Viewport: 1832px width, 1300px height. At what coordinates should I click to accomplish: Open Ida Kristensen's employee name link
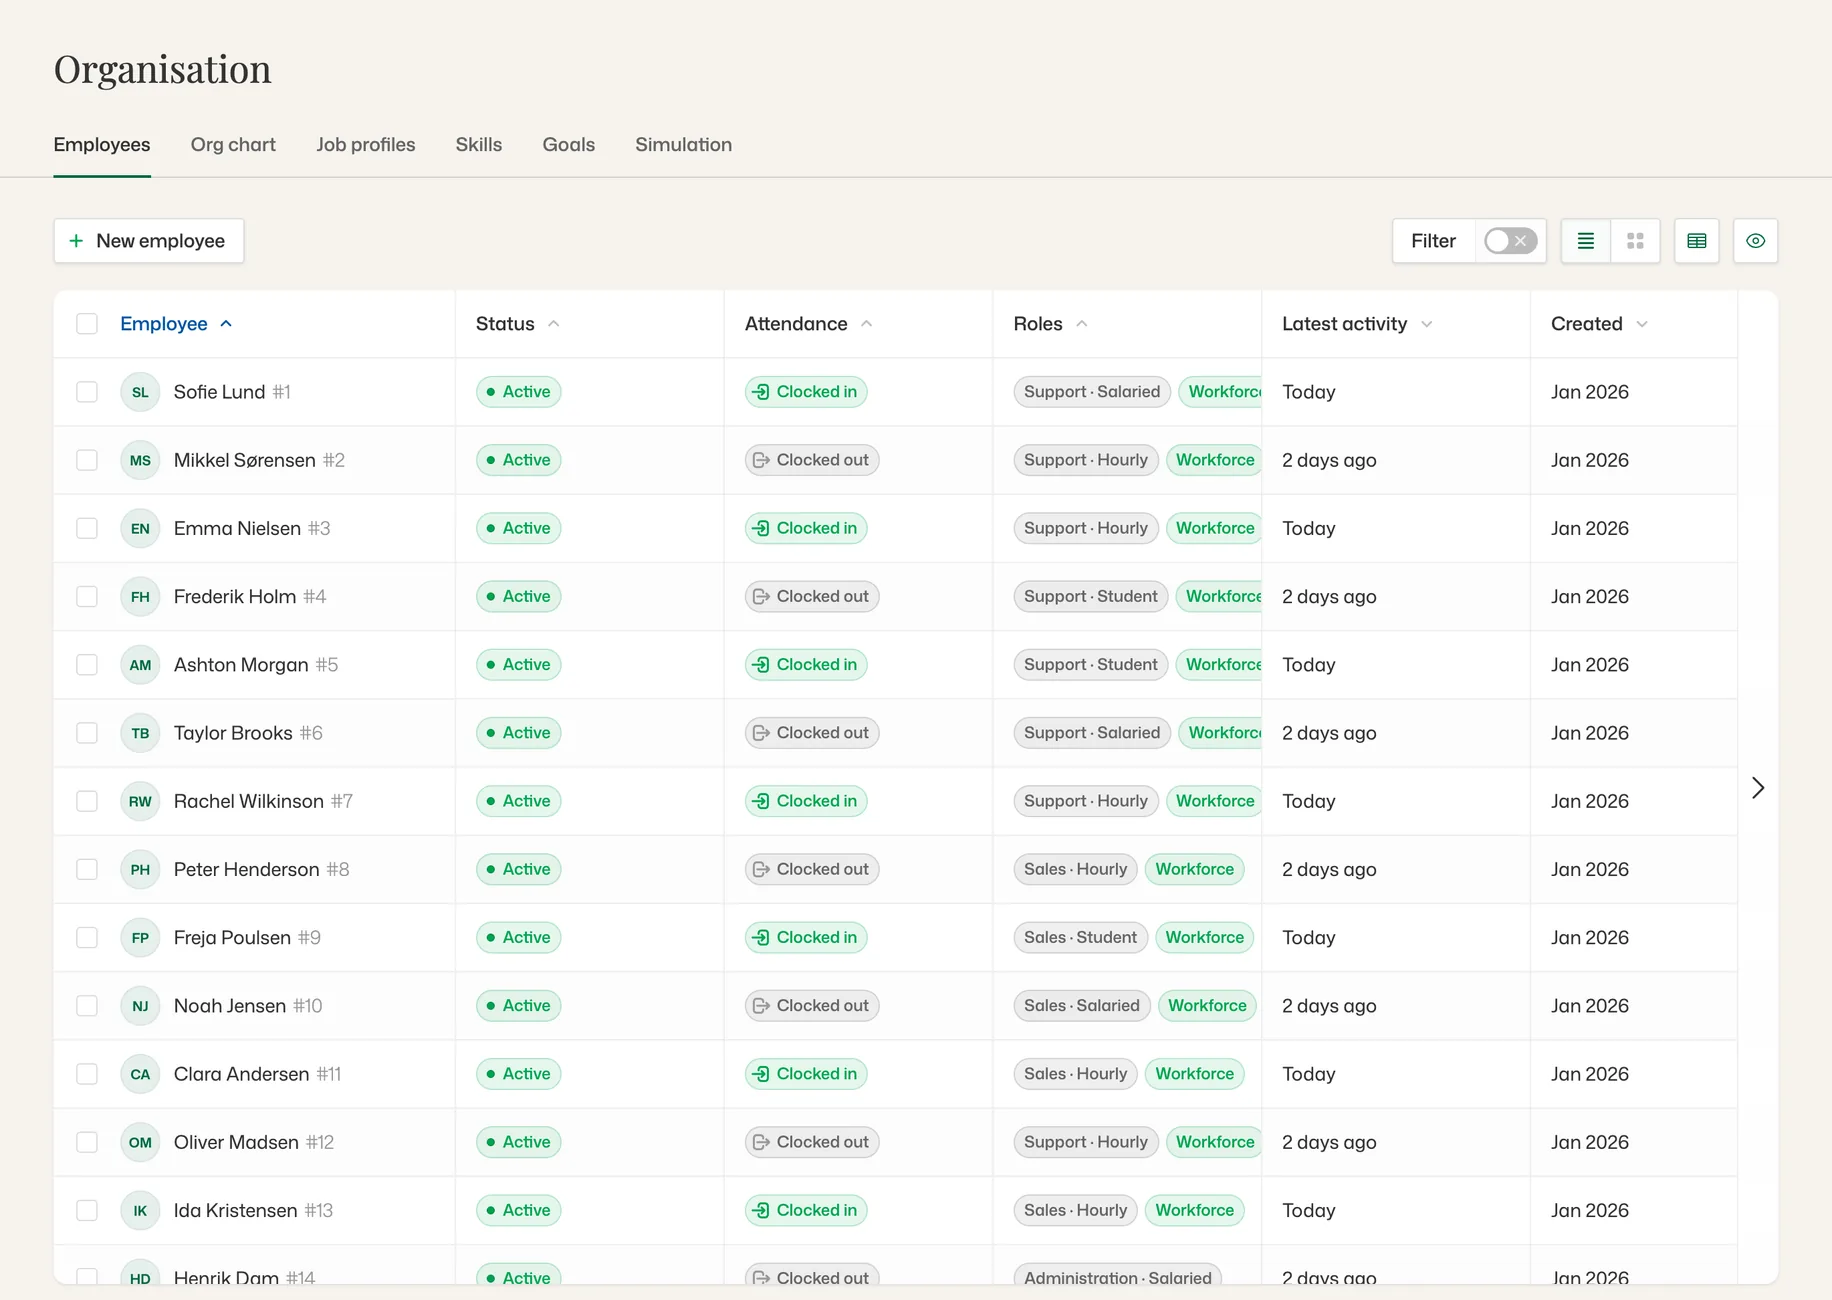point(236,1210)
